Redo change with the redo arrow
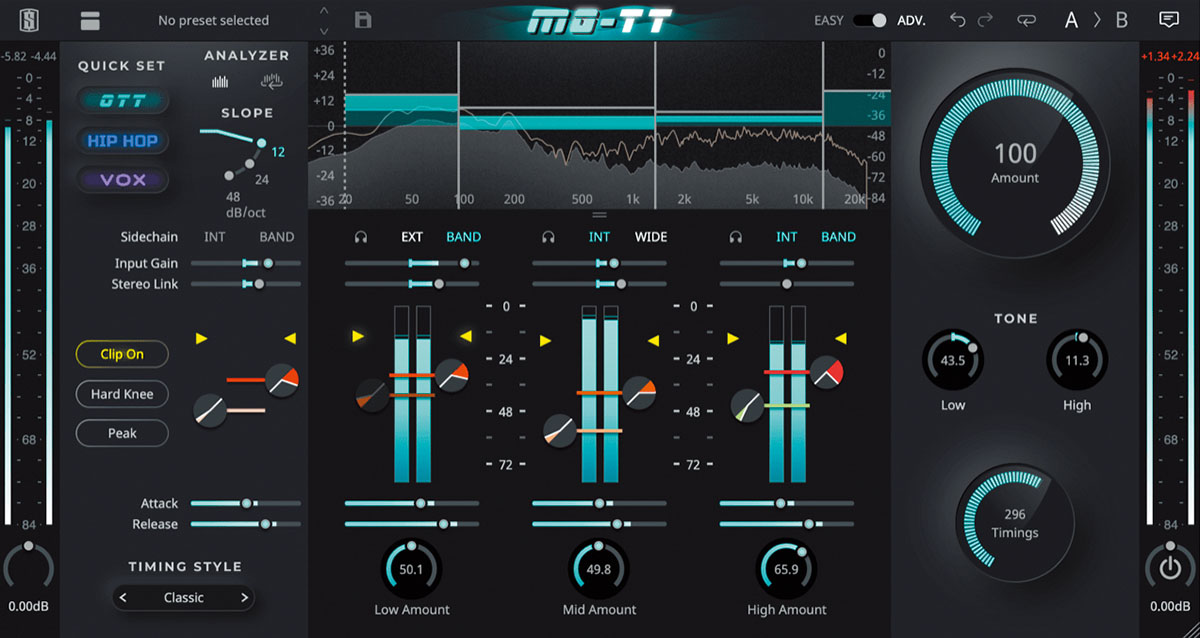1200x638 pixels. 986,20
